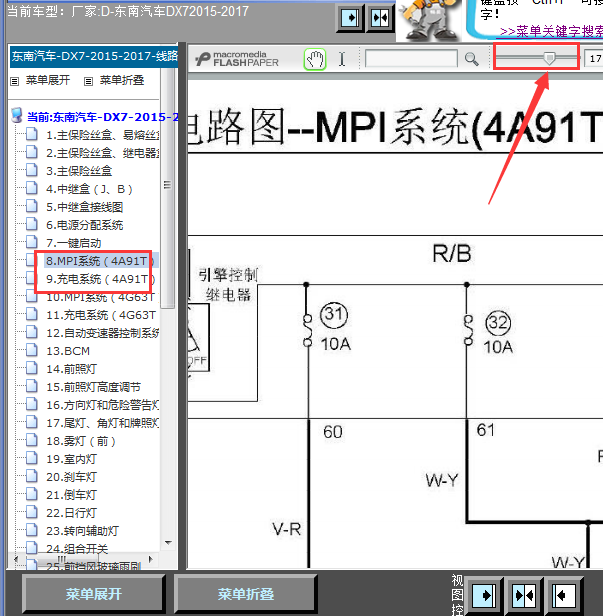The image size is (603, 616).
Task: Click page icon beside 21.倒车灯
Action: [x=32, y=494]
